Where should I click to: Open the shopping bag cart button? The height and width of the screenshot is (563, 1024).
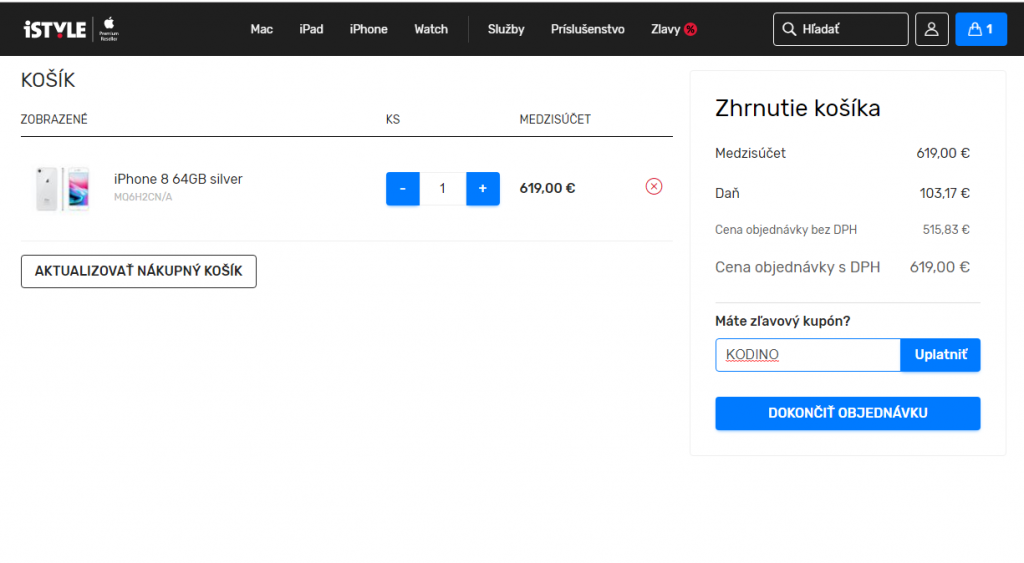tap(981, 29)
